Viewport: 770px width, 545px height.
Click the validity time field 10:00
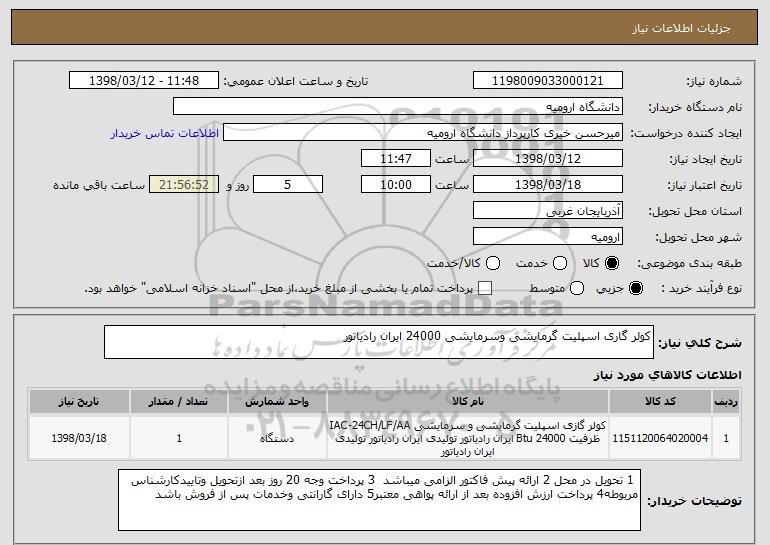pos(396,185)
